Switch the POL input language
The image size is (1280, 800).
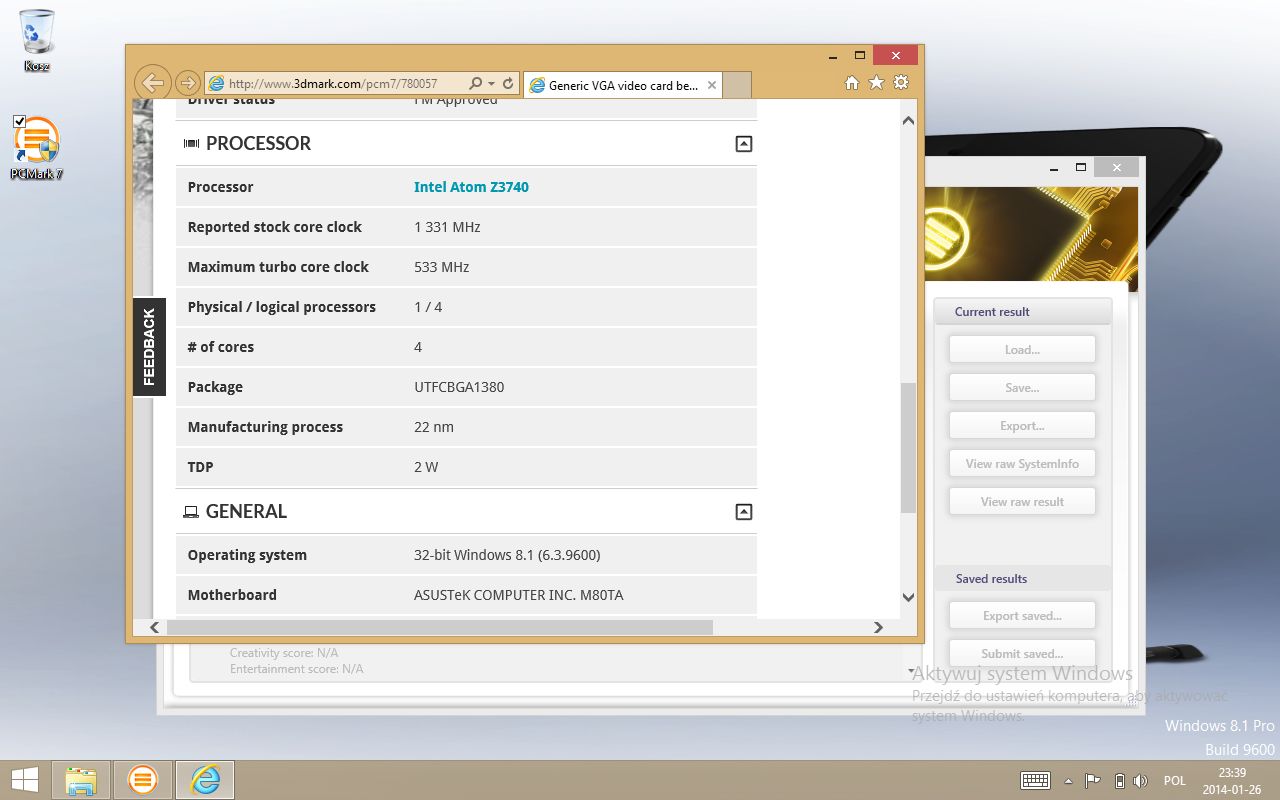[1175, 781]
